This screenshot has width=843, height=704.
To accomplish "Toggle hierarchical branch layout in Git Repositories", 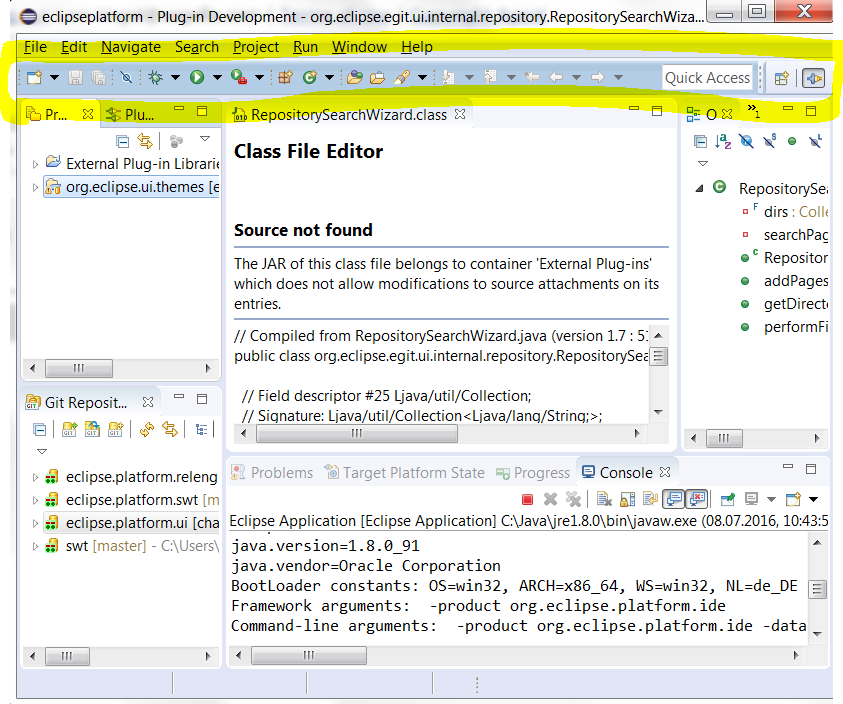I will [x=202, y=429].
